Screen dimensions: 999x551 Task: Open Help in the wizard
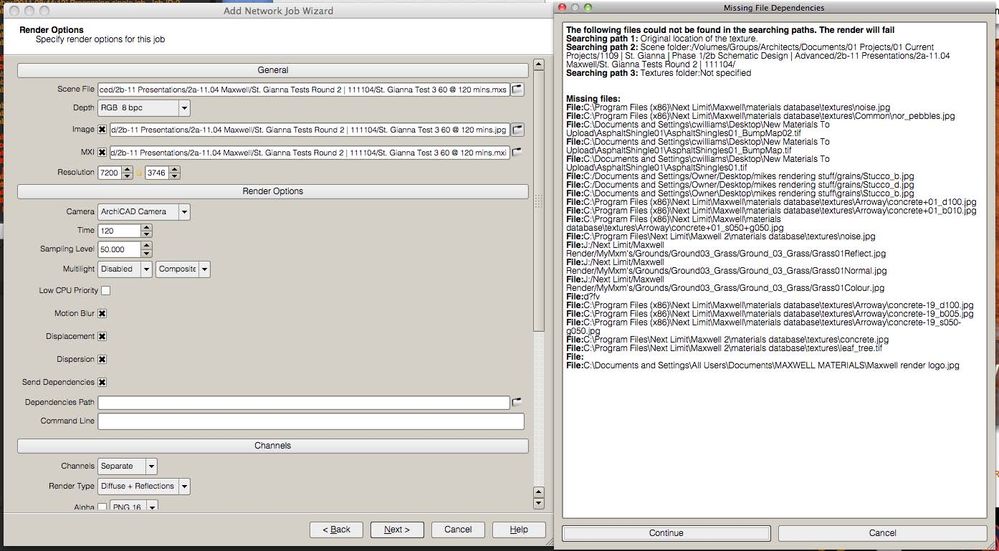[x=519, y=529]
